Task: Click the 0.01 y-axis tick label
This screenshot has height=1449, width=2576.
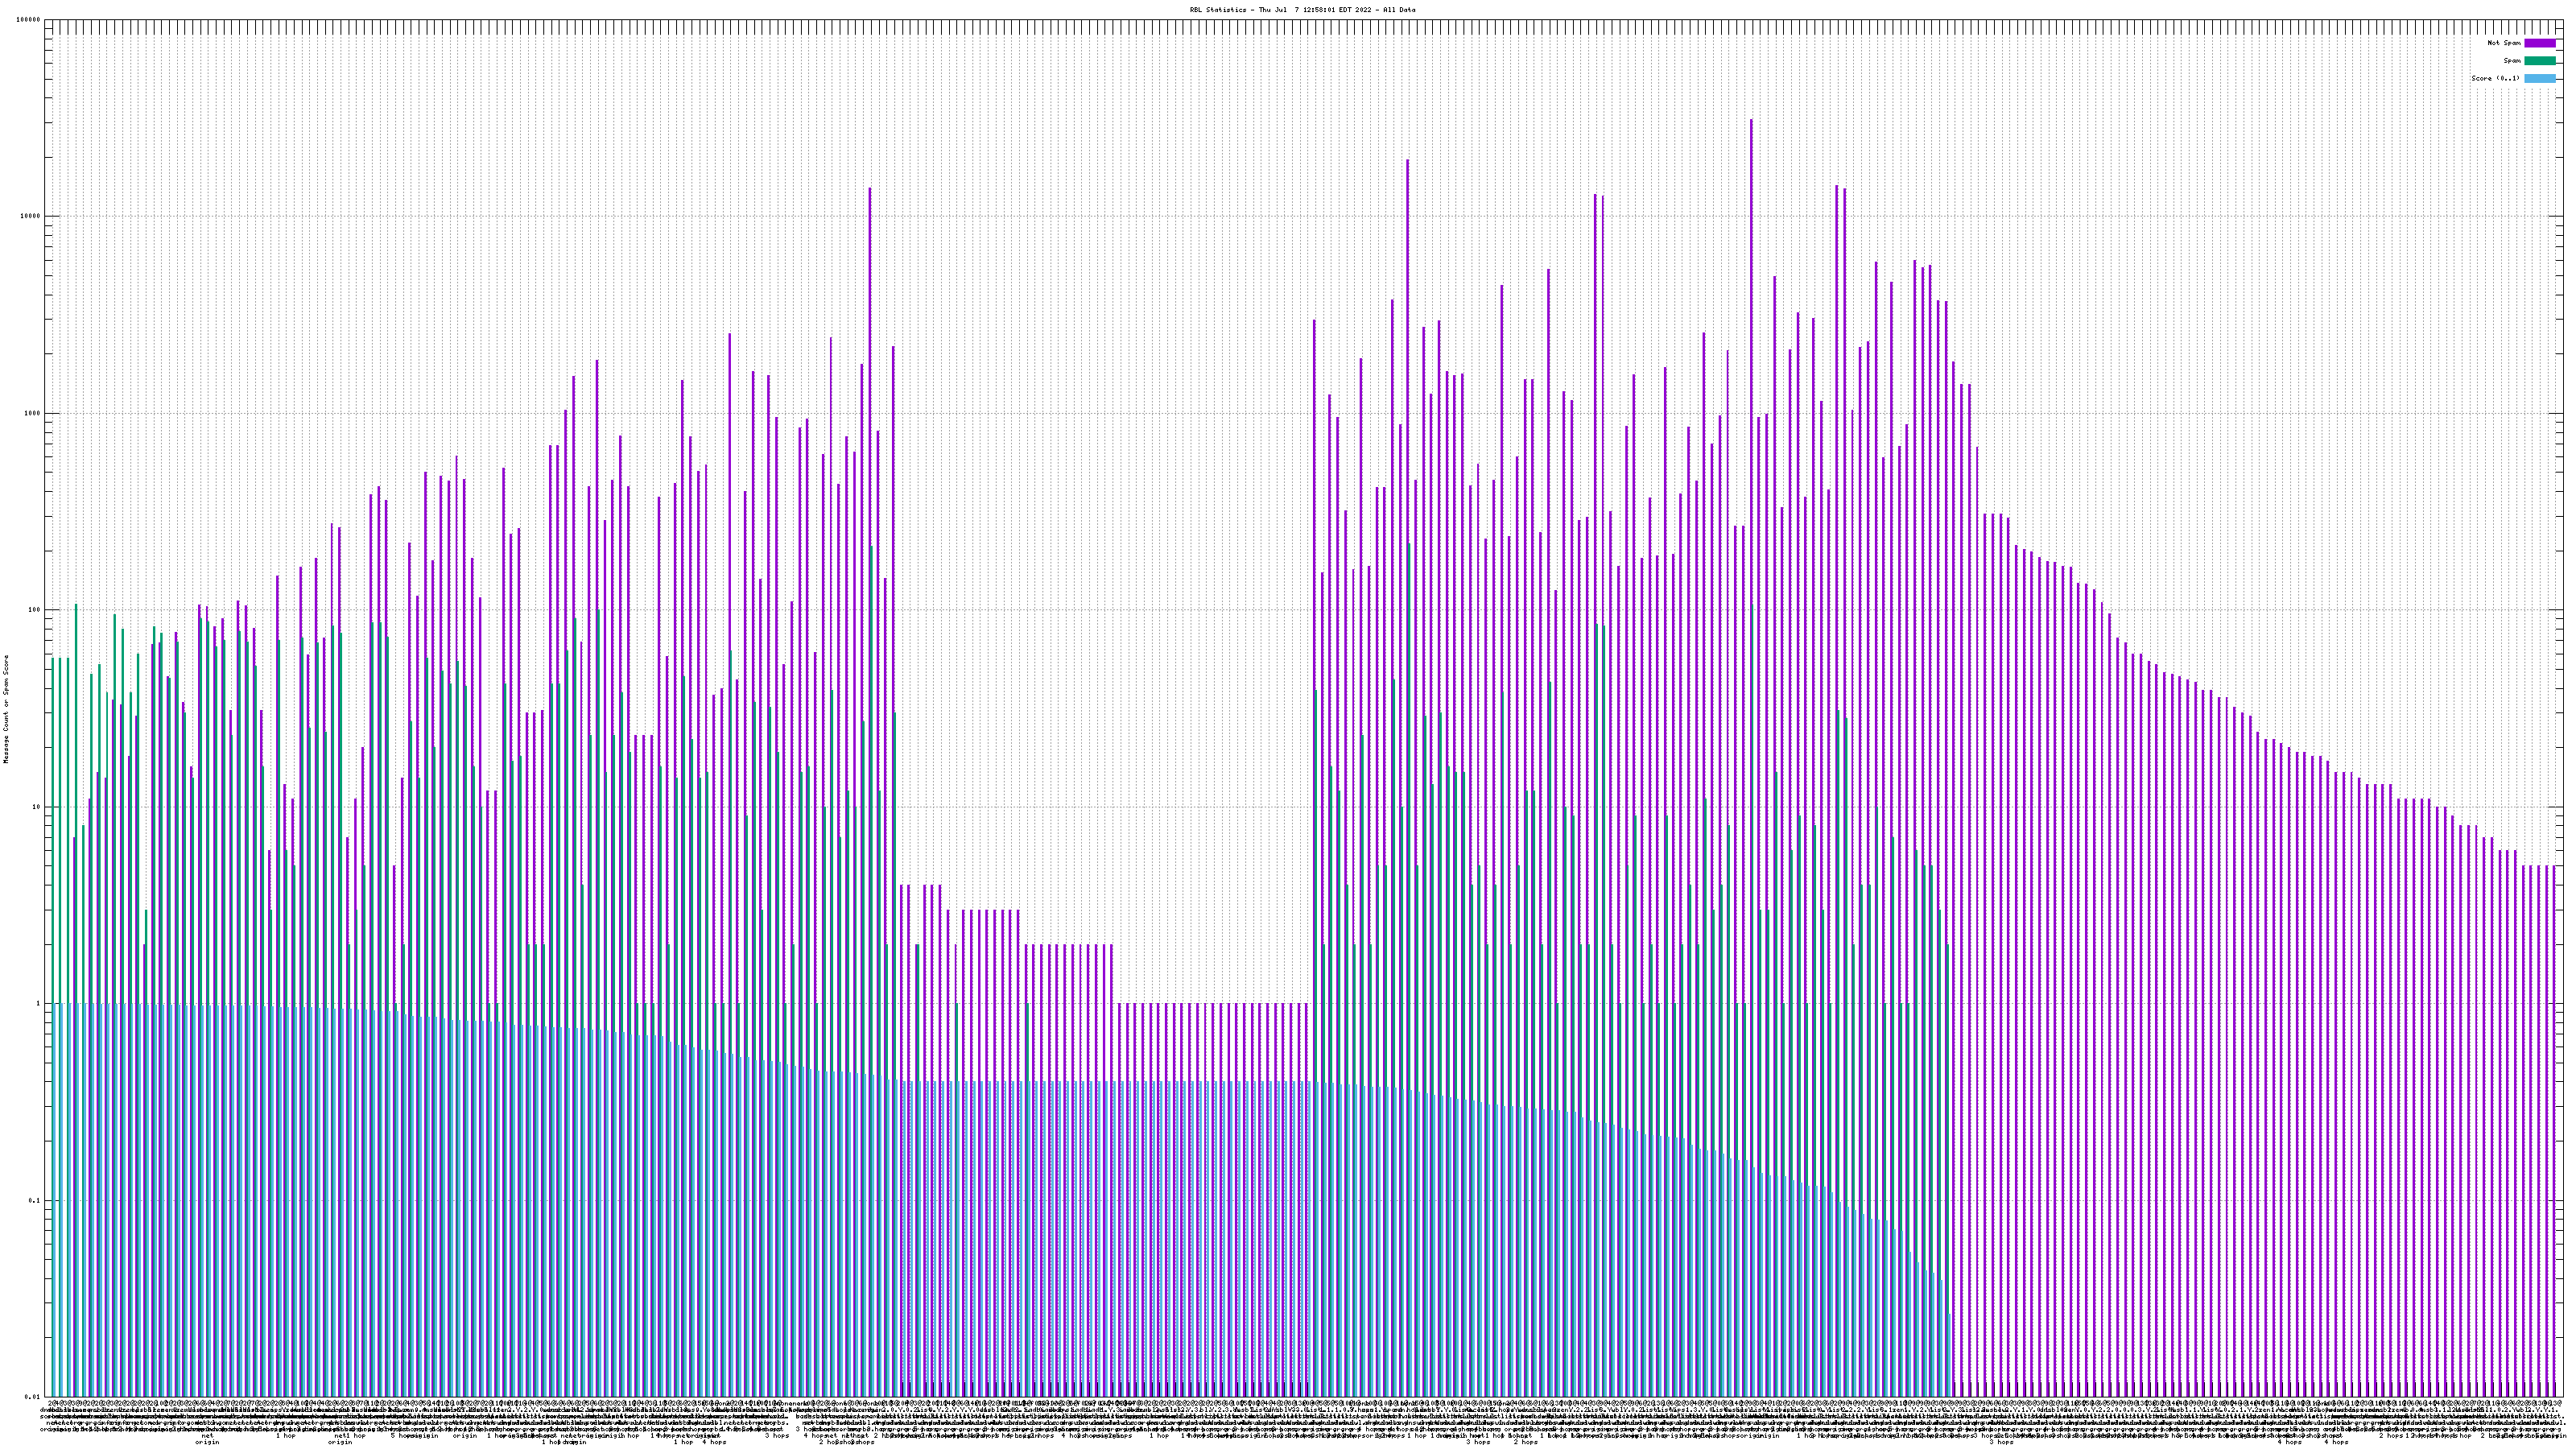Action: 33,1397
